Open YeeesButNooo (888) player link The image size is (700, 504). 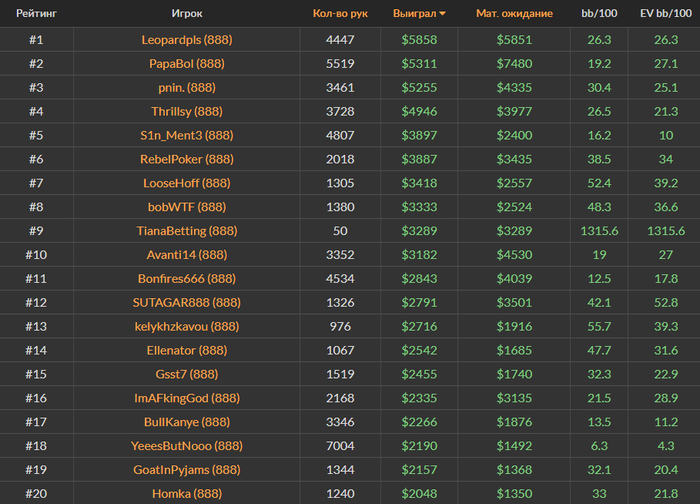tap(187, 445)
